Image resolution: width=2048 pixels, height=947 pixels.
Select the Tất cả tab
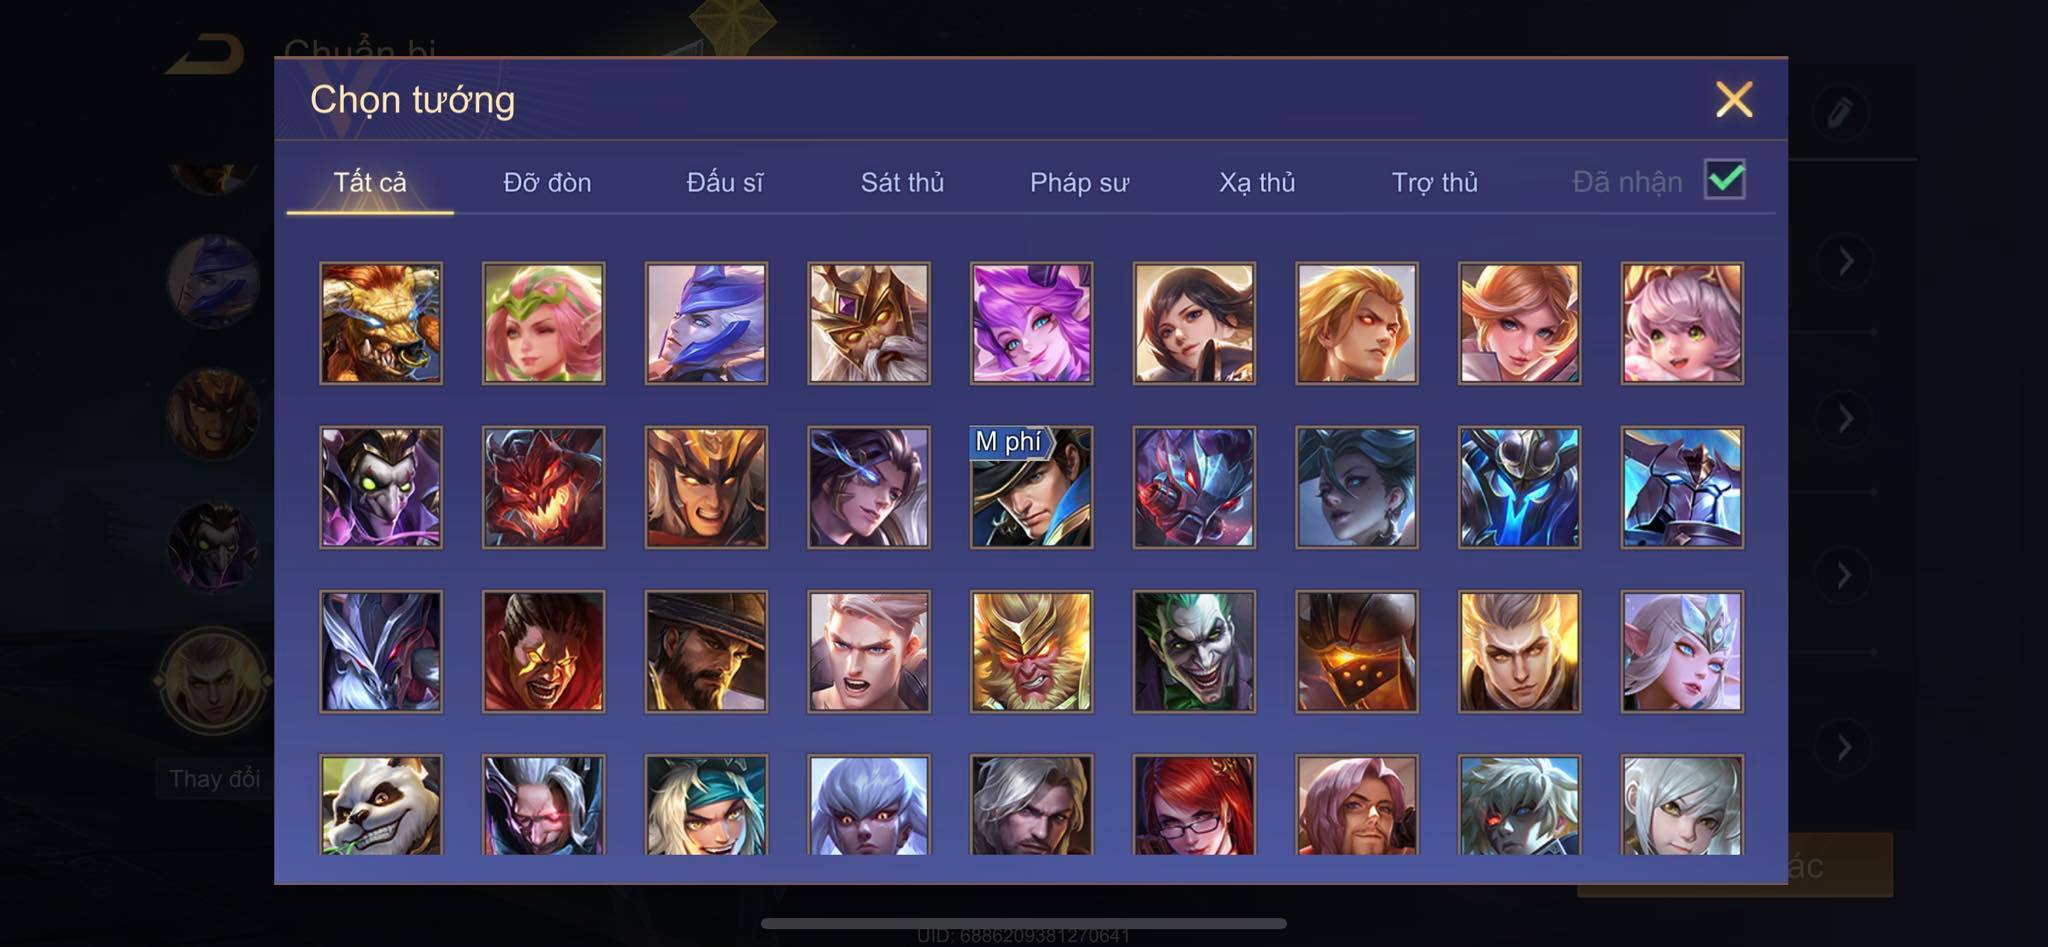[370, 182]
